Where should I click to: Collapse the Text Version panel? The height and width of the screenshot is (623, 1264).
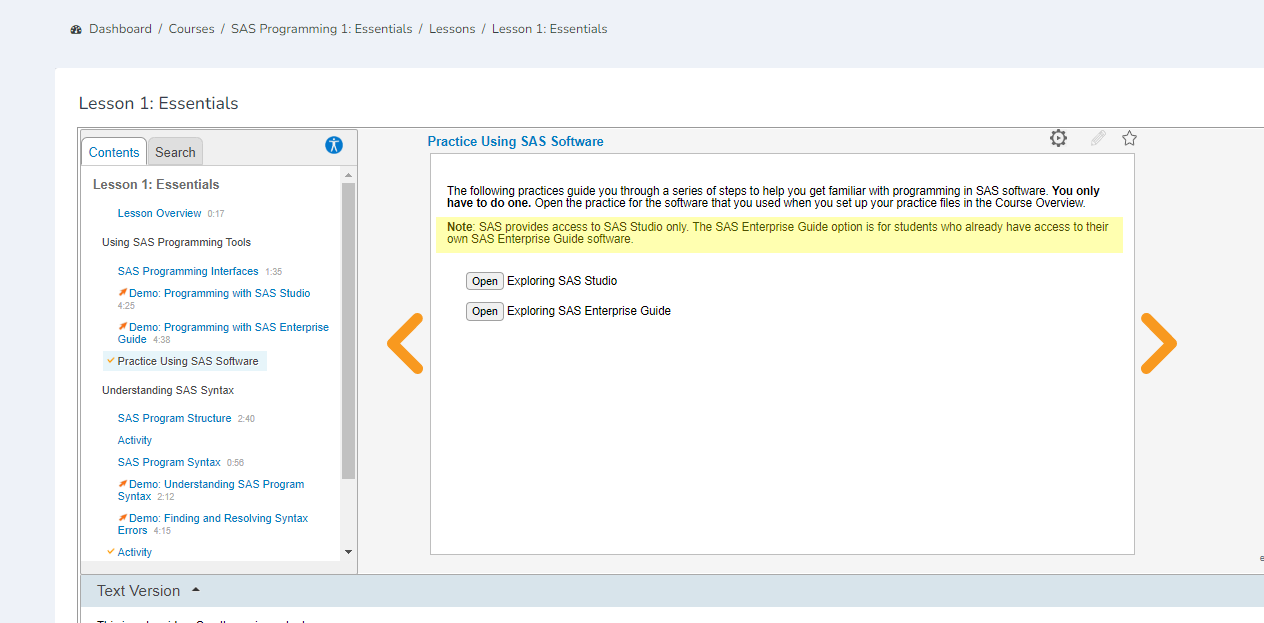pos(196,590)
